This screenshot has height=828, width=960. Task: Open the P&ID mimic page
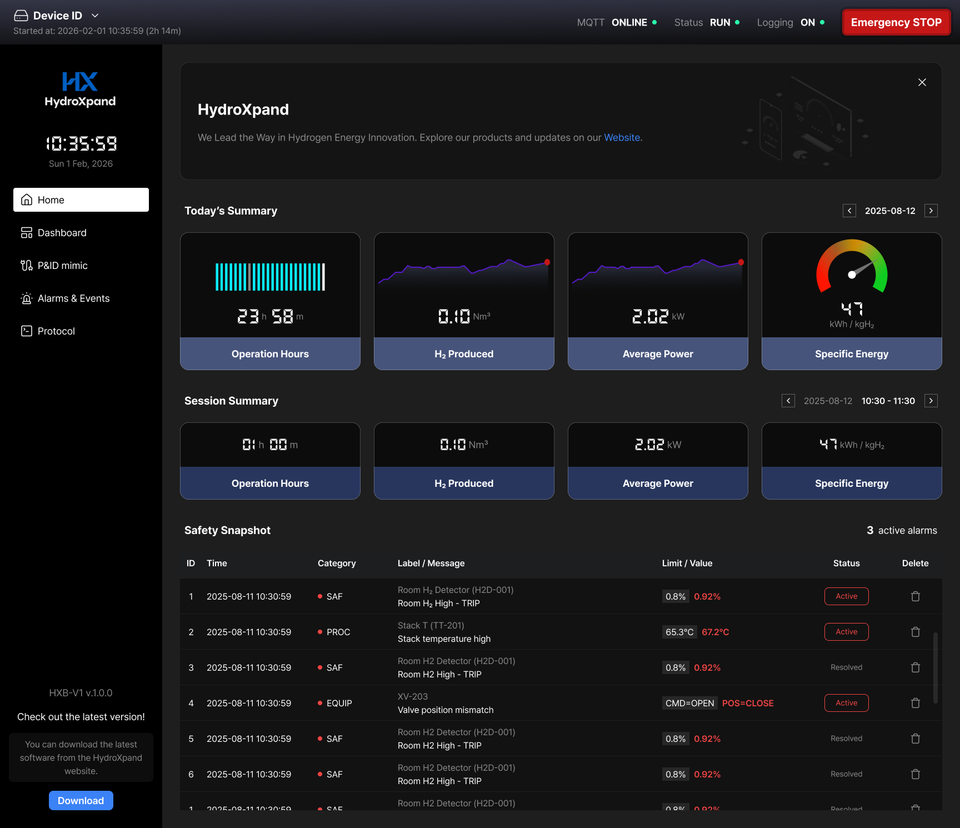(62, 266)
